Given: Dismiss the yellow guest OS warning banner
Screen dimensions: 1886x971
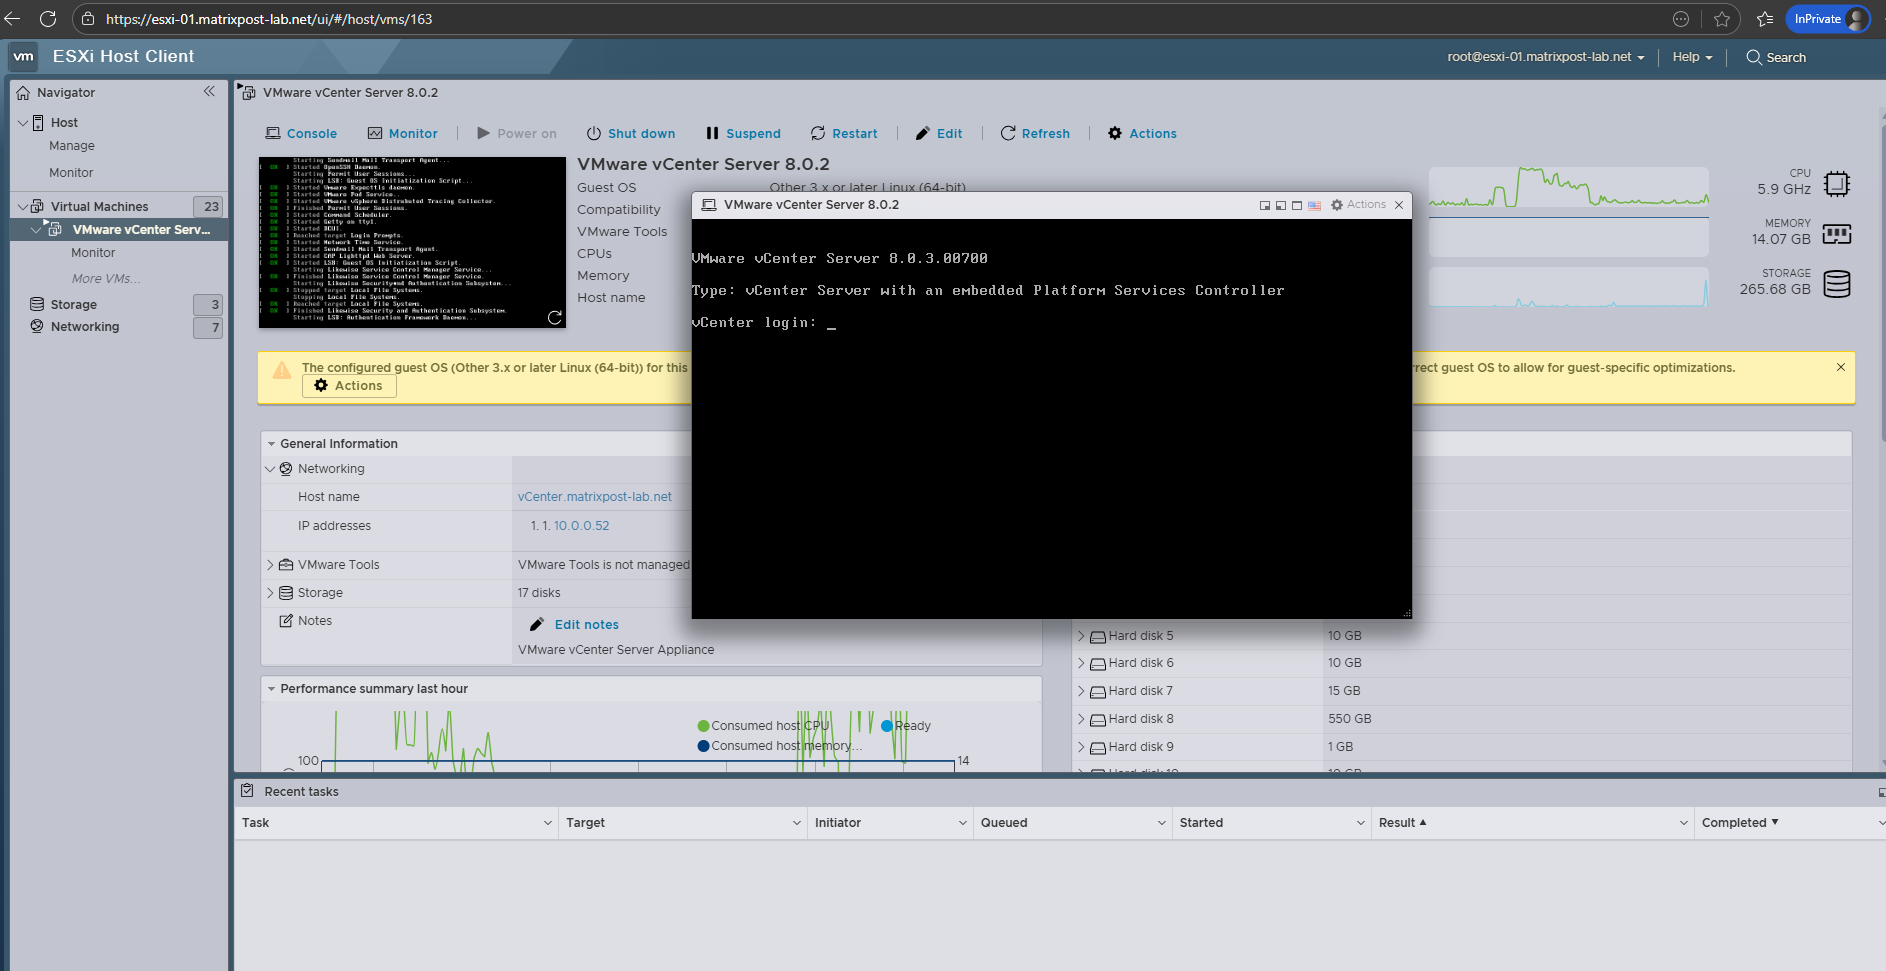Looking at the screenshot, I should pos(1840,367).
